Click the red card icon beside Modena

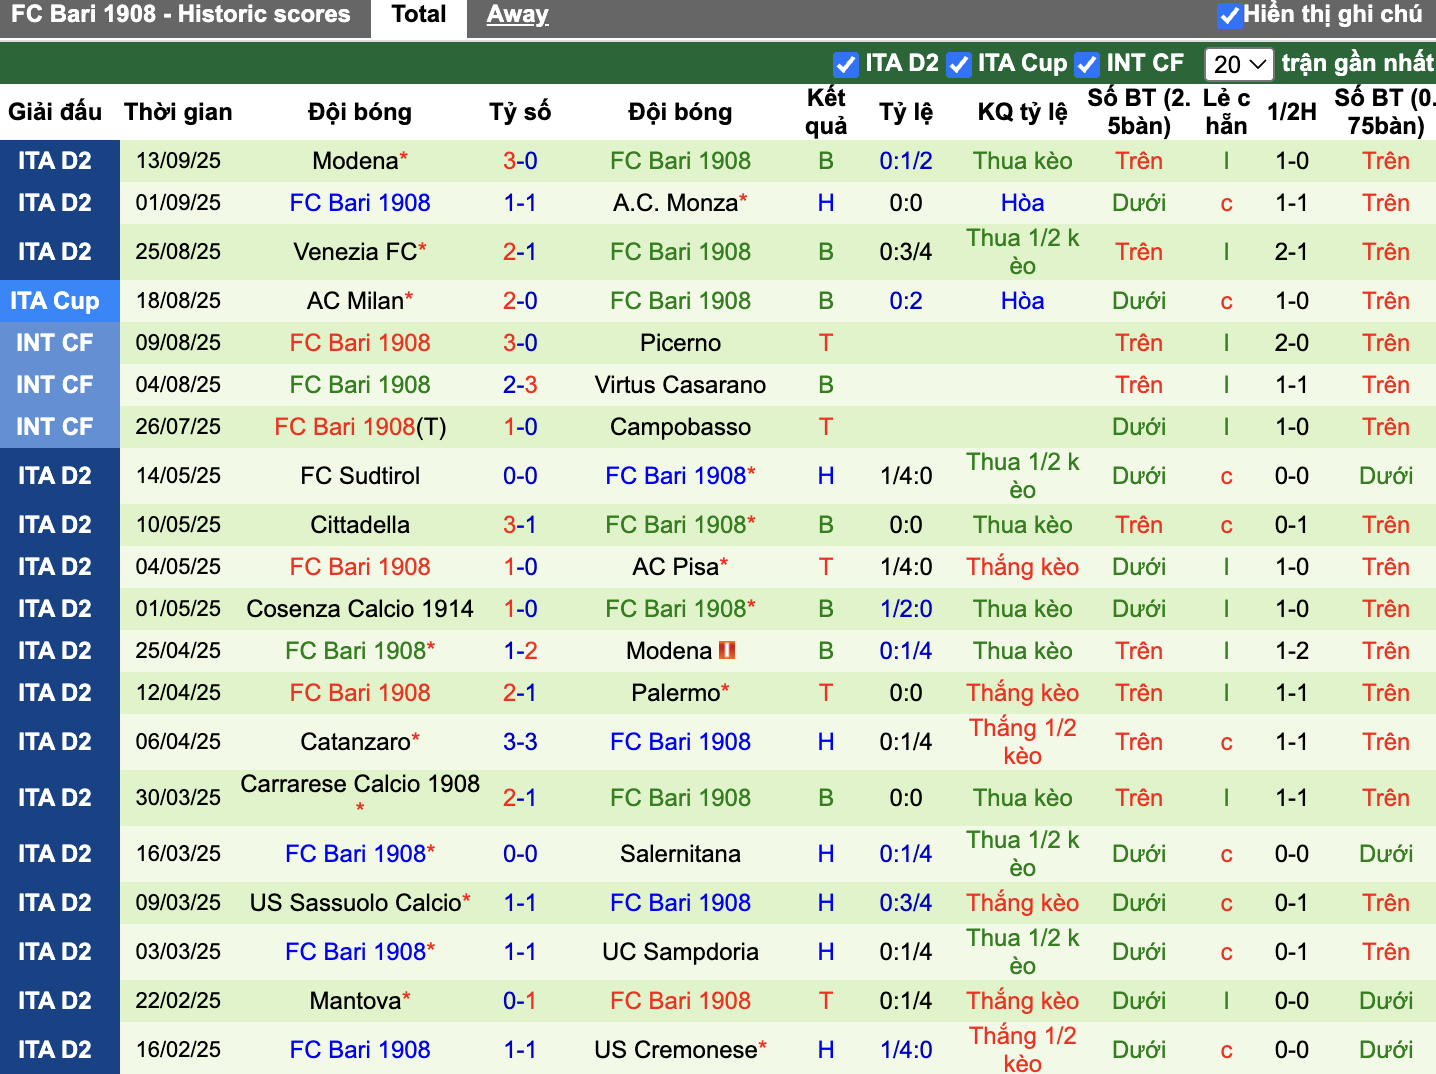point(727,650)
